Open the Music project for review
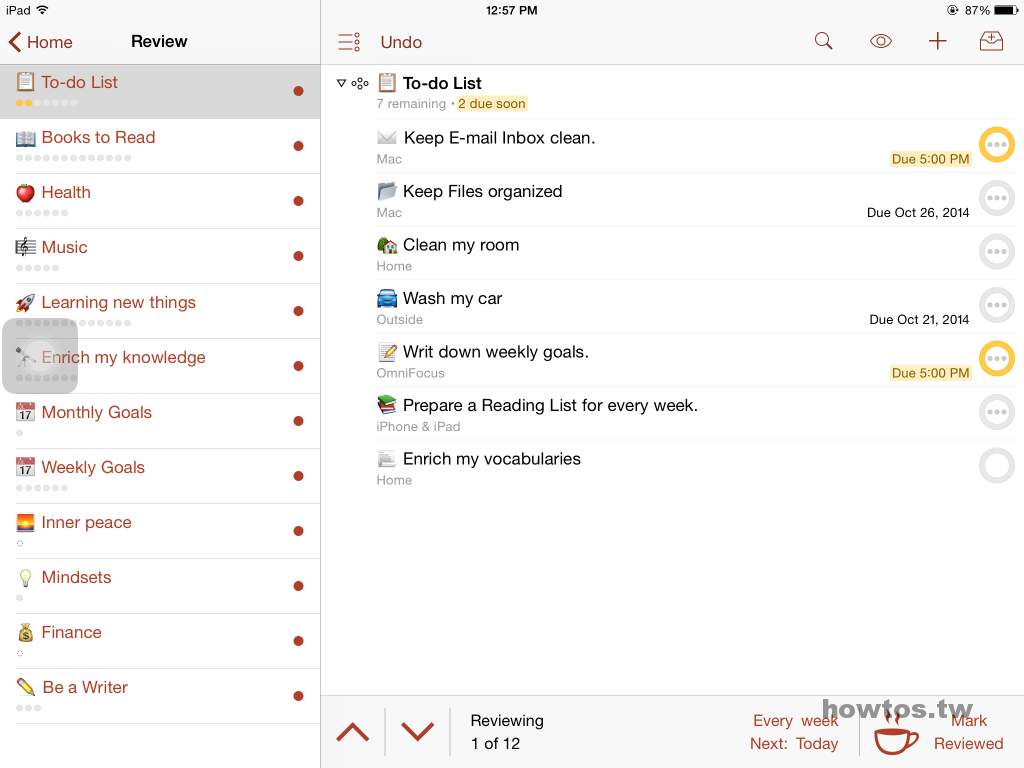The width and height of the screenshot is (1024, 768). point(160,256)
